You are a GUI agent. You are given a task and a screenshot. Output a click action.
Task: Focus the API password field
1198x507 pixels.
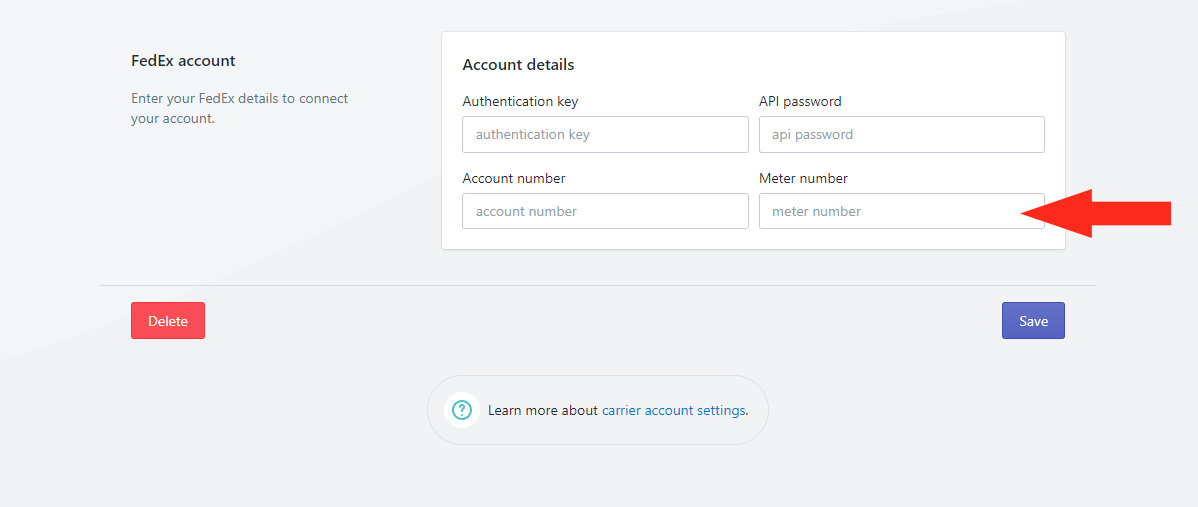pyautogui.click(x=902, y=134)
